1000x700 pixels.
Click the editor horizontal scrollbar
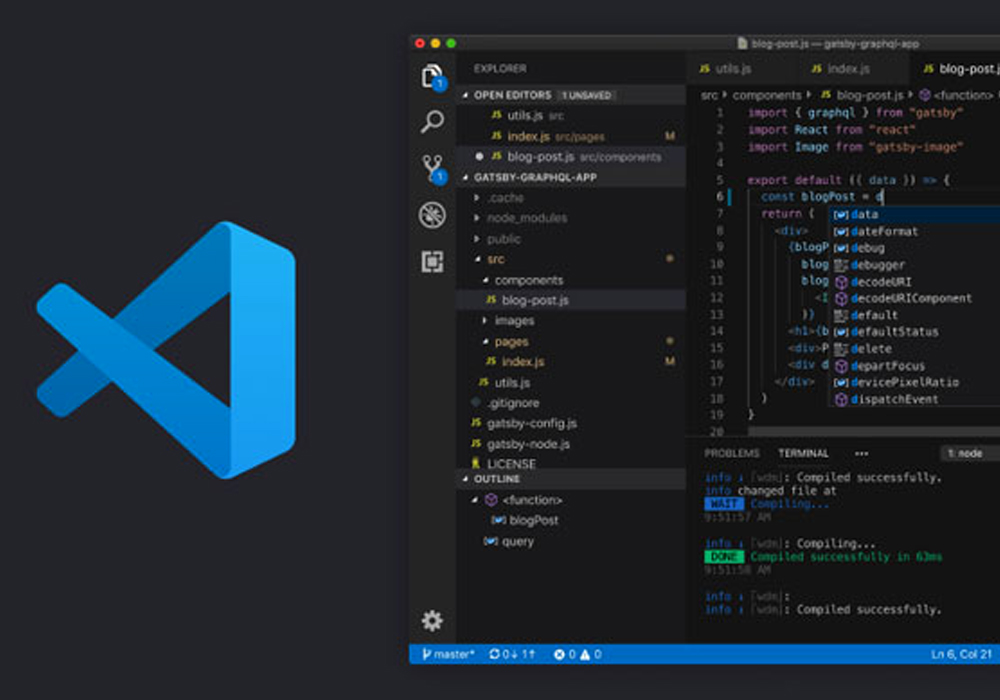click(x=874, y=432)
